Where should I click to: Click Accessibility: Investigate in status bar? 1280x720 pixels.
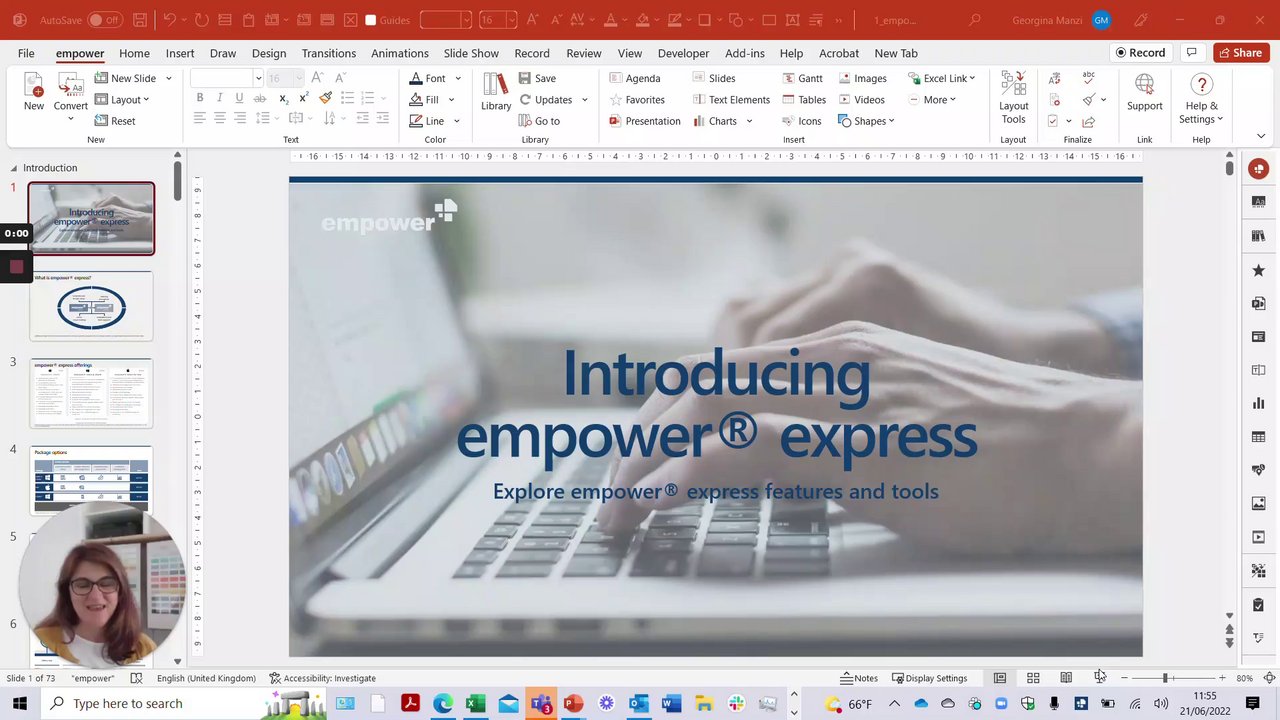[322, 678]
